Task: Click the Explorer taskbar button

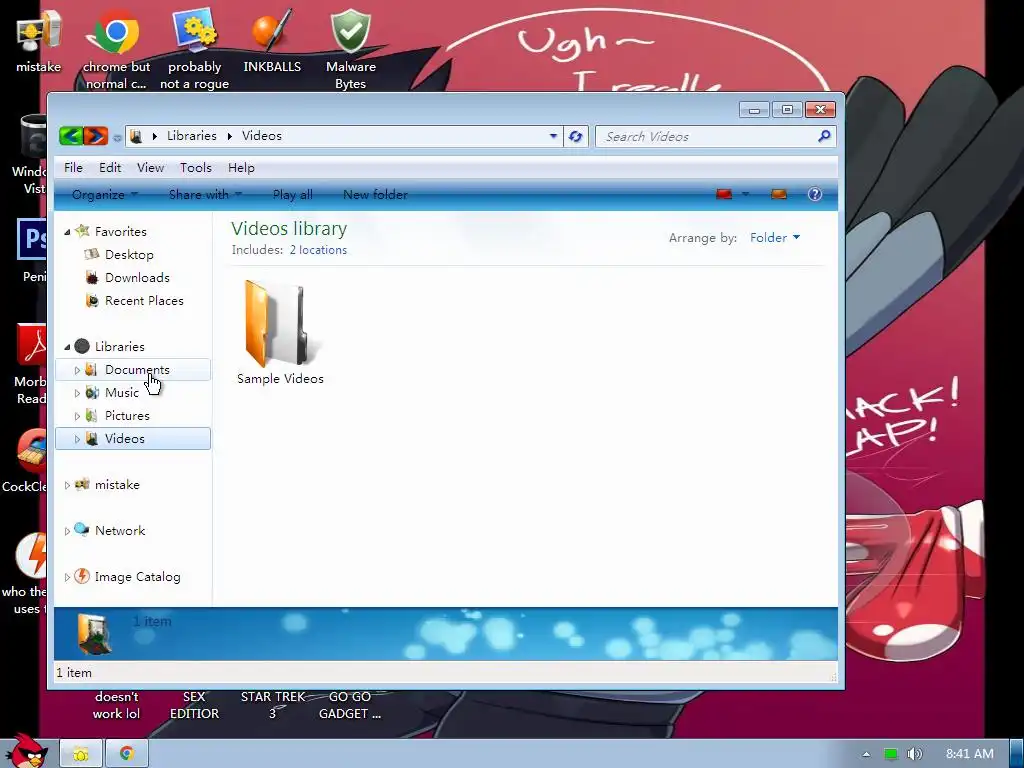Action: pyautogui.click(x=80, y=754)
